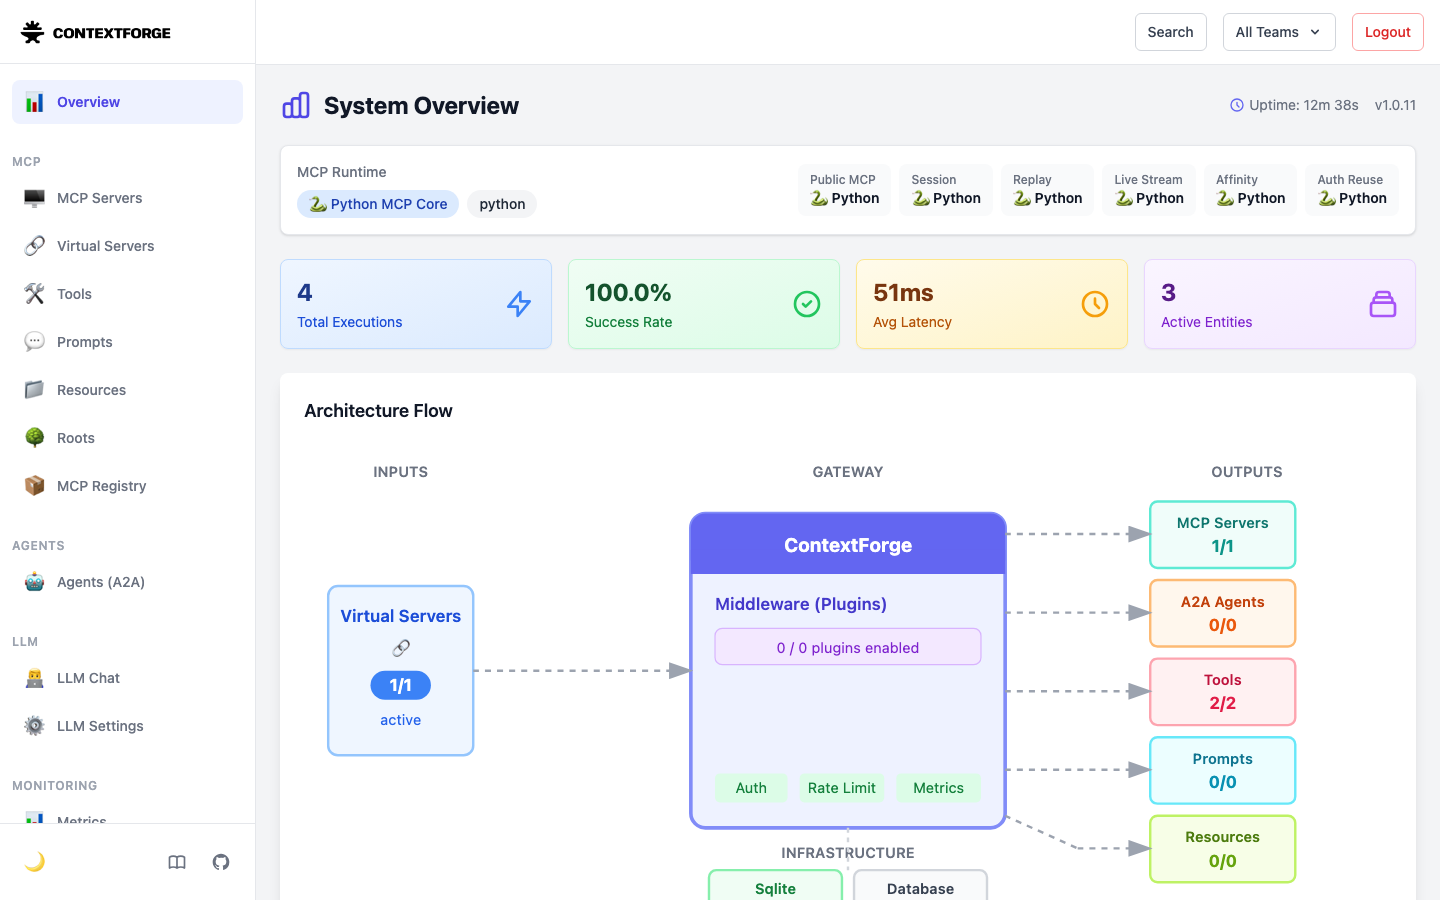Click the Affinity Python chip
Screen dimensions: 1440x900
click(x=1251, y=190)
